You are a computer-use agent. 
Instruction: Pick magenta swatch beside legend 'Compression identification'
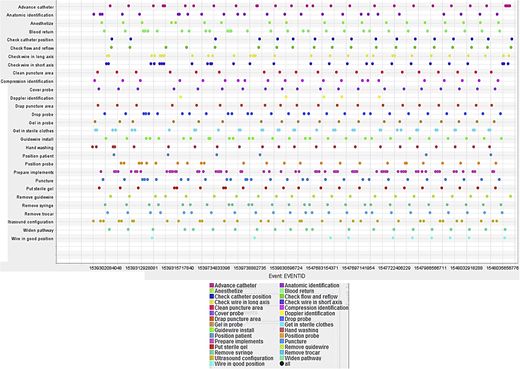click(282, 308)
